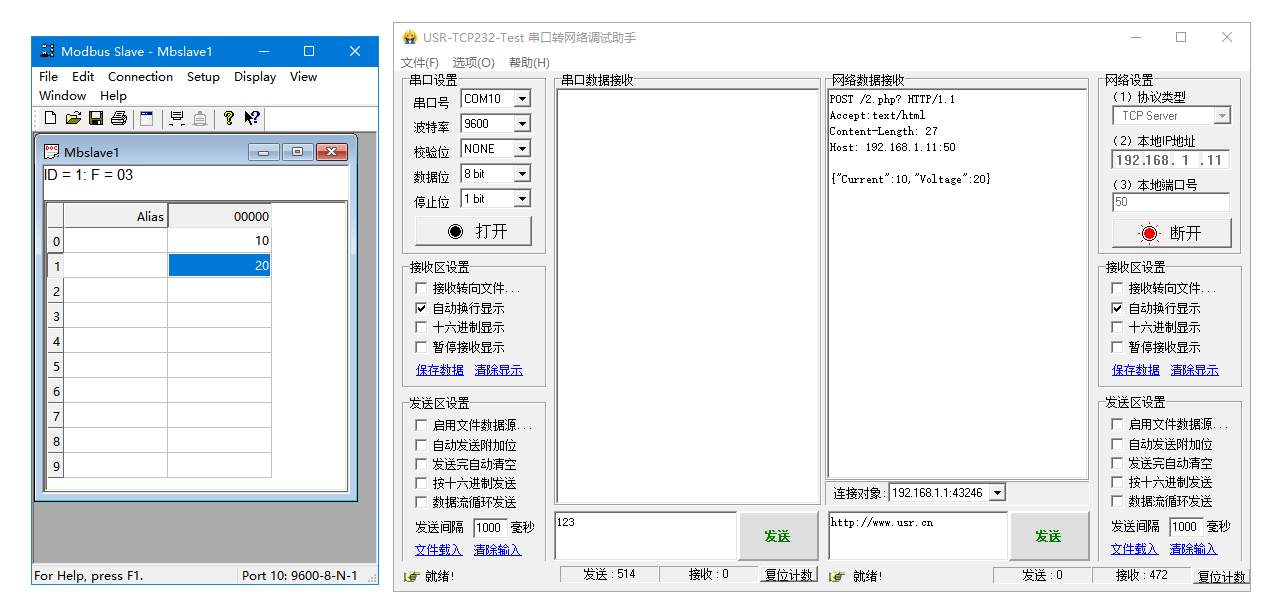
Task: Open the Setup menu in Modbus Slave
Action: click(203, 77)
